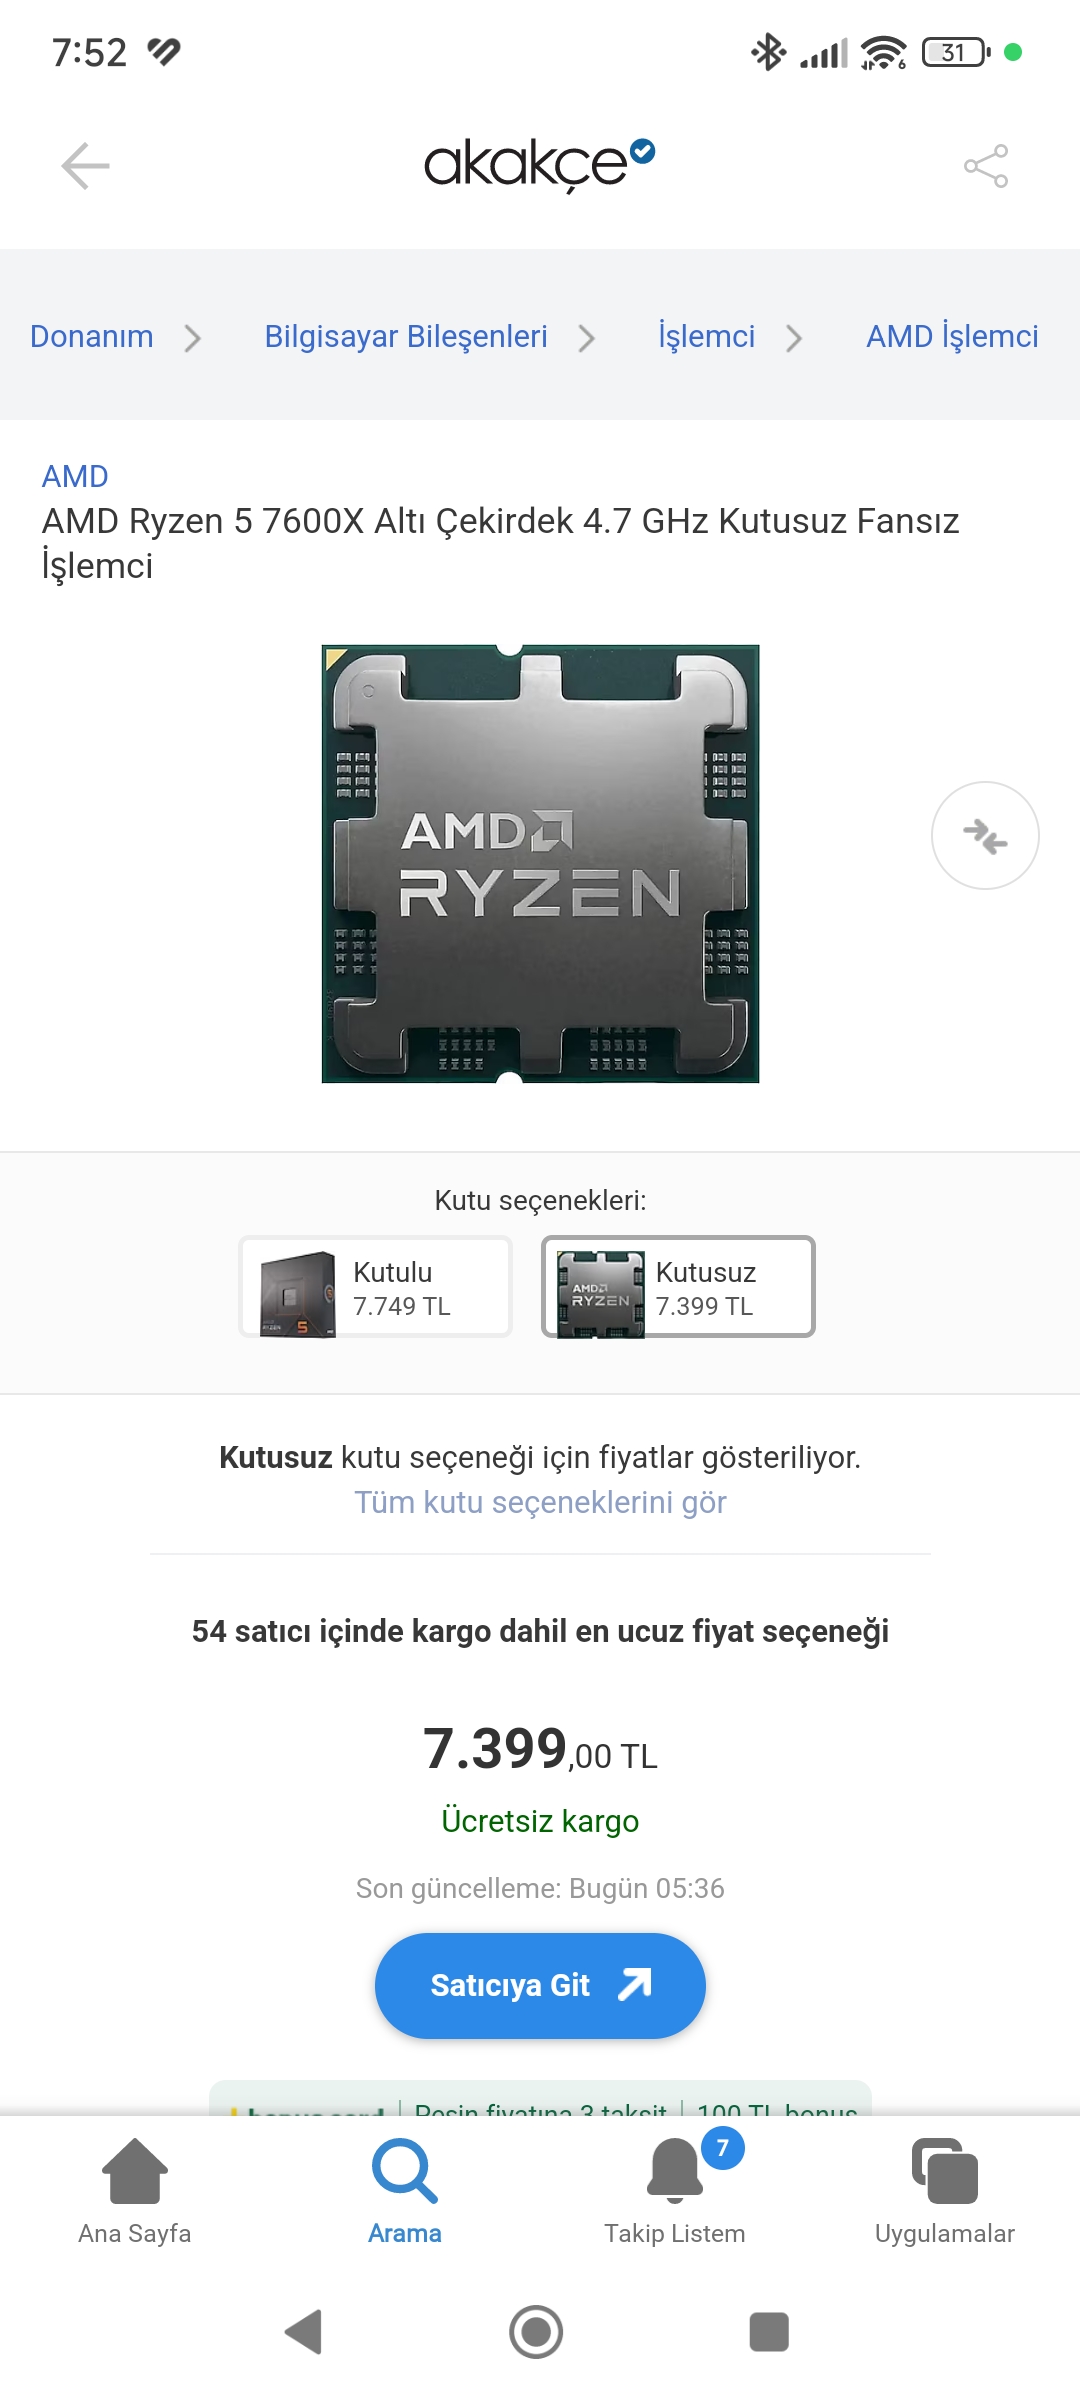This screenshot has width=1080, height=2400.
Task: Tap the Satıcıya Git button
Action: coord(540,1986)
